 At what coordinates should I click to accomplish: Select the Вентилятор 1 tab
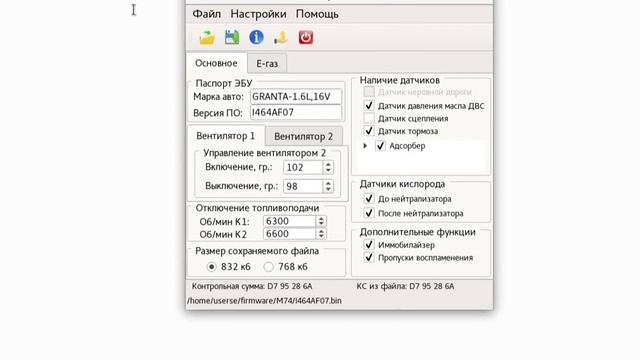[226, 136]
